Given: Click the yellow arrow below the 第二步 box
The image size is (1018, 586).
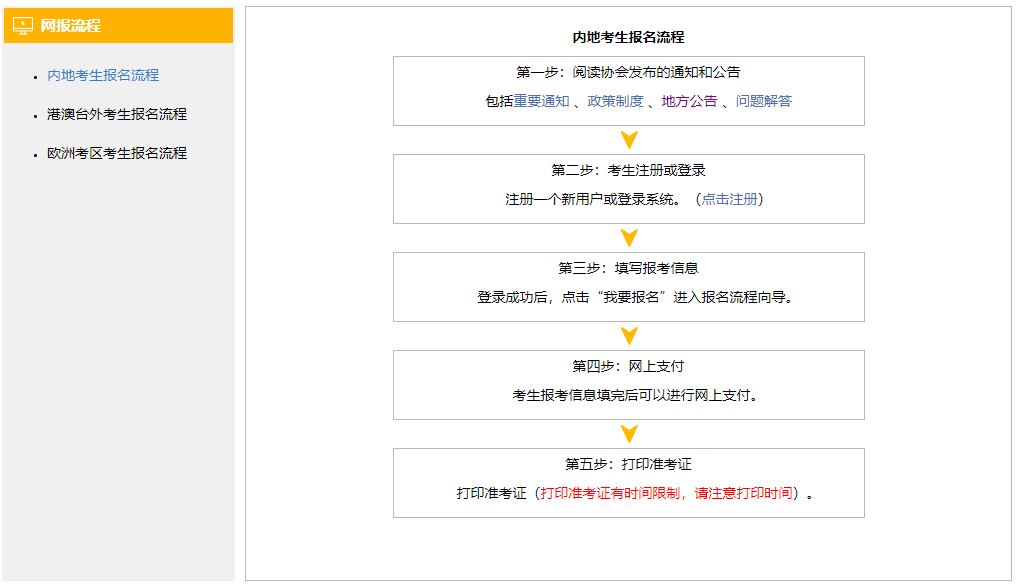Looking at the screenshot, I should (x=629, y=238).
